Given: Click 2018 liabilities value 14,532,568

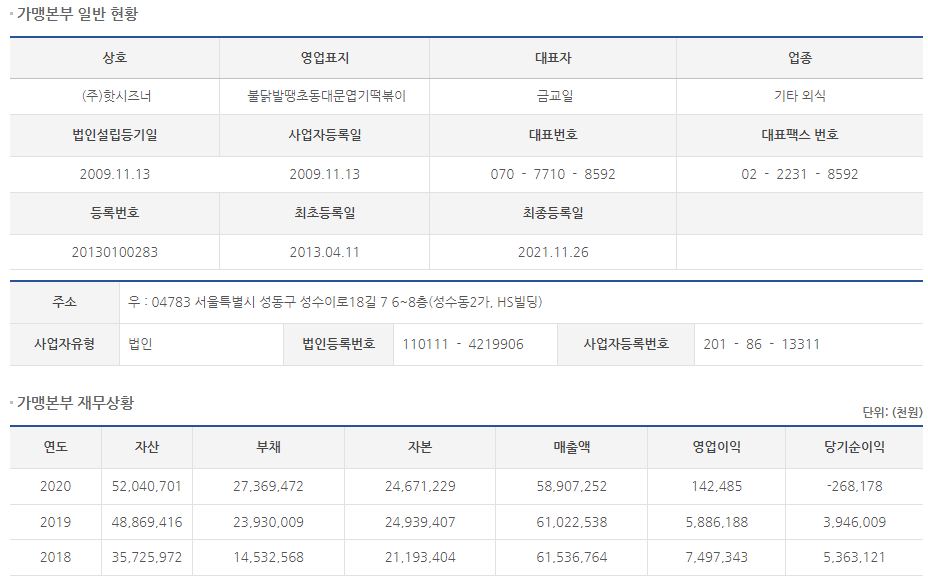Looking at the screenshot, I should pos(268,557).
